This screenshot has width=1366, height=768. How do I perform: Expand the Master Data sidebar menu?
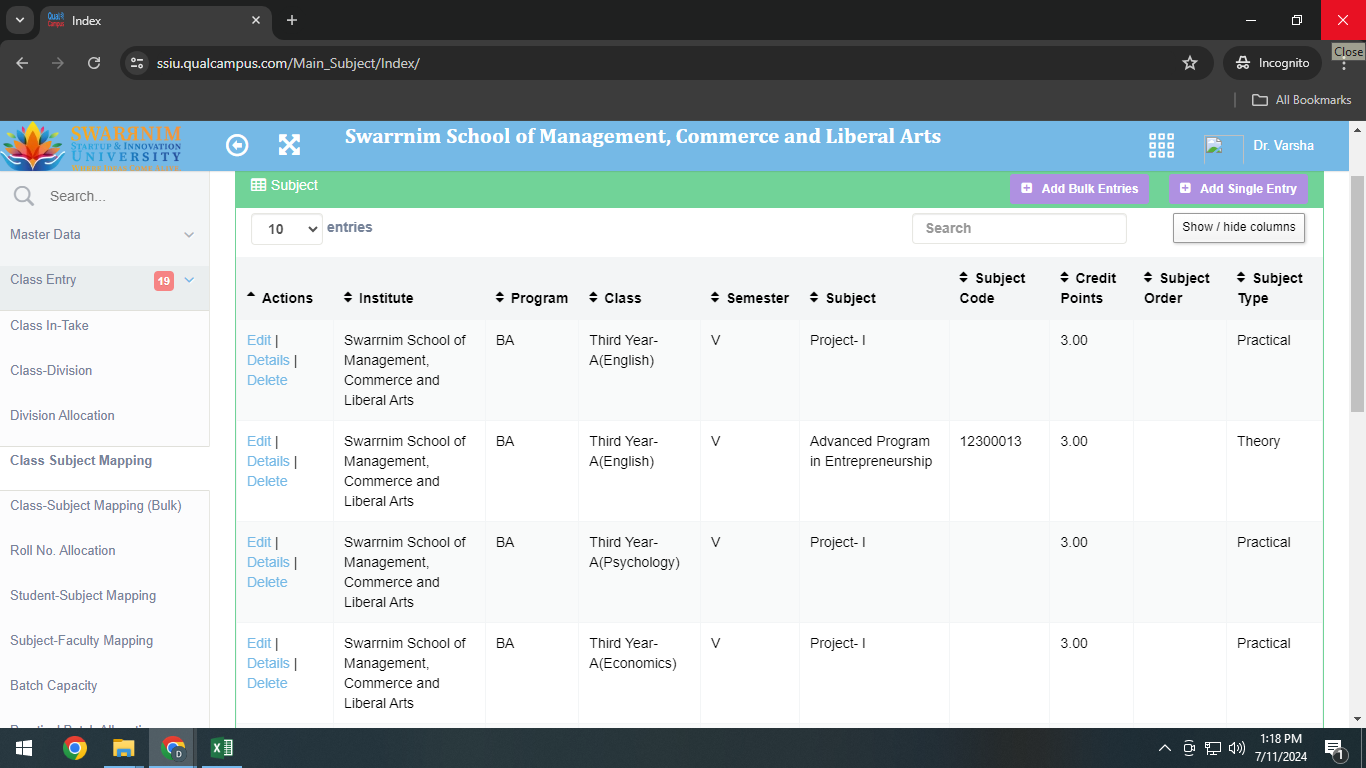pyautogui.click(x=104, y=234)
